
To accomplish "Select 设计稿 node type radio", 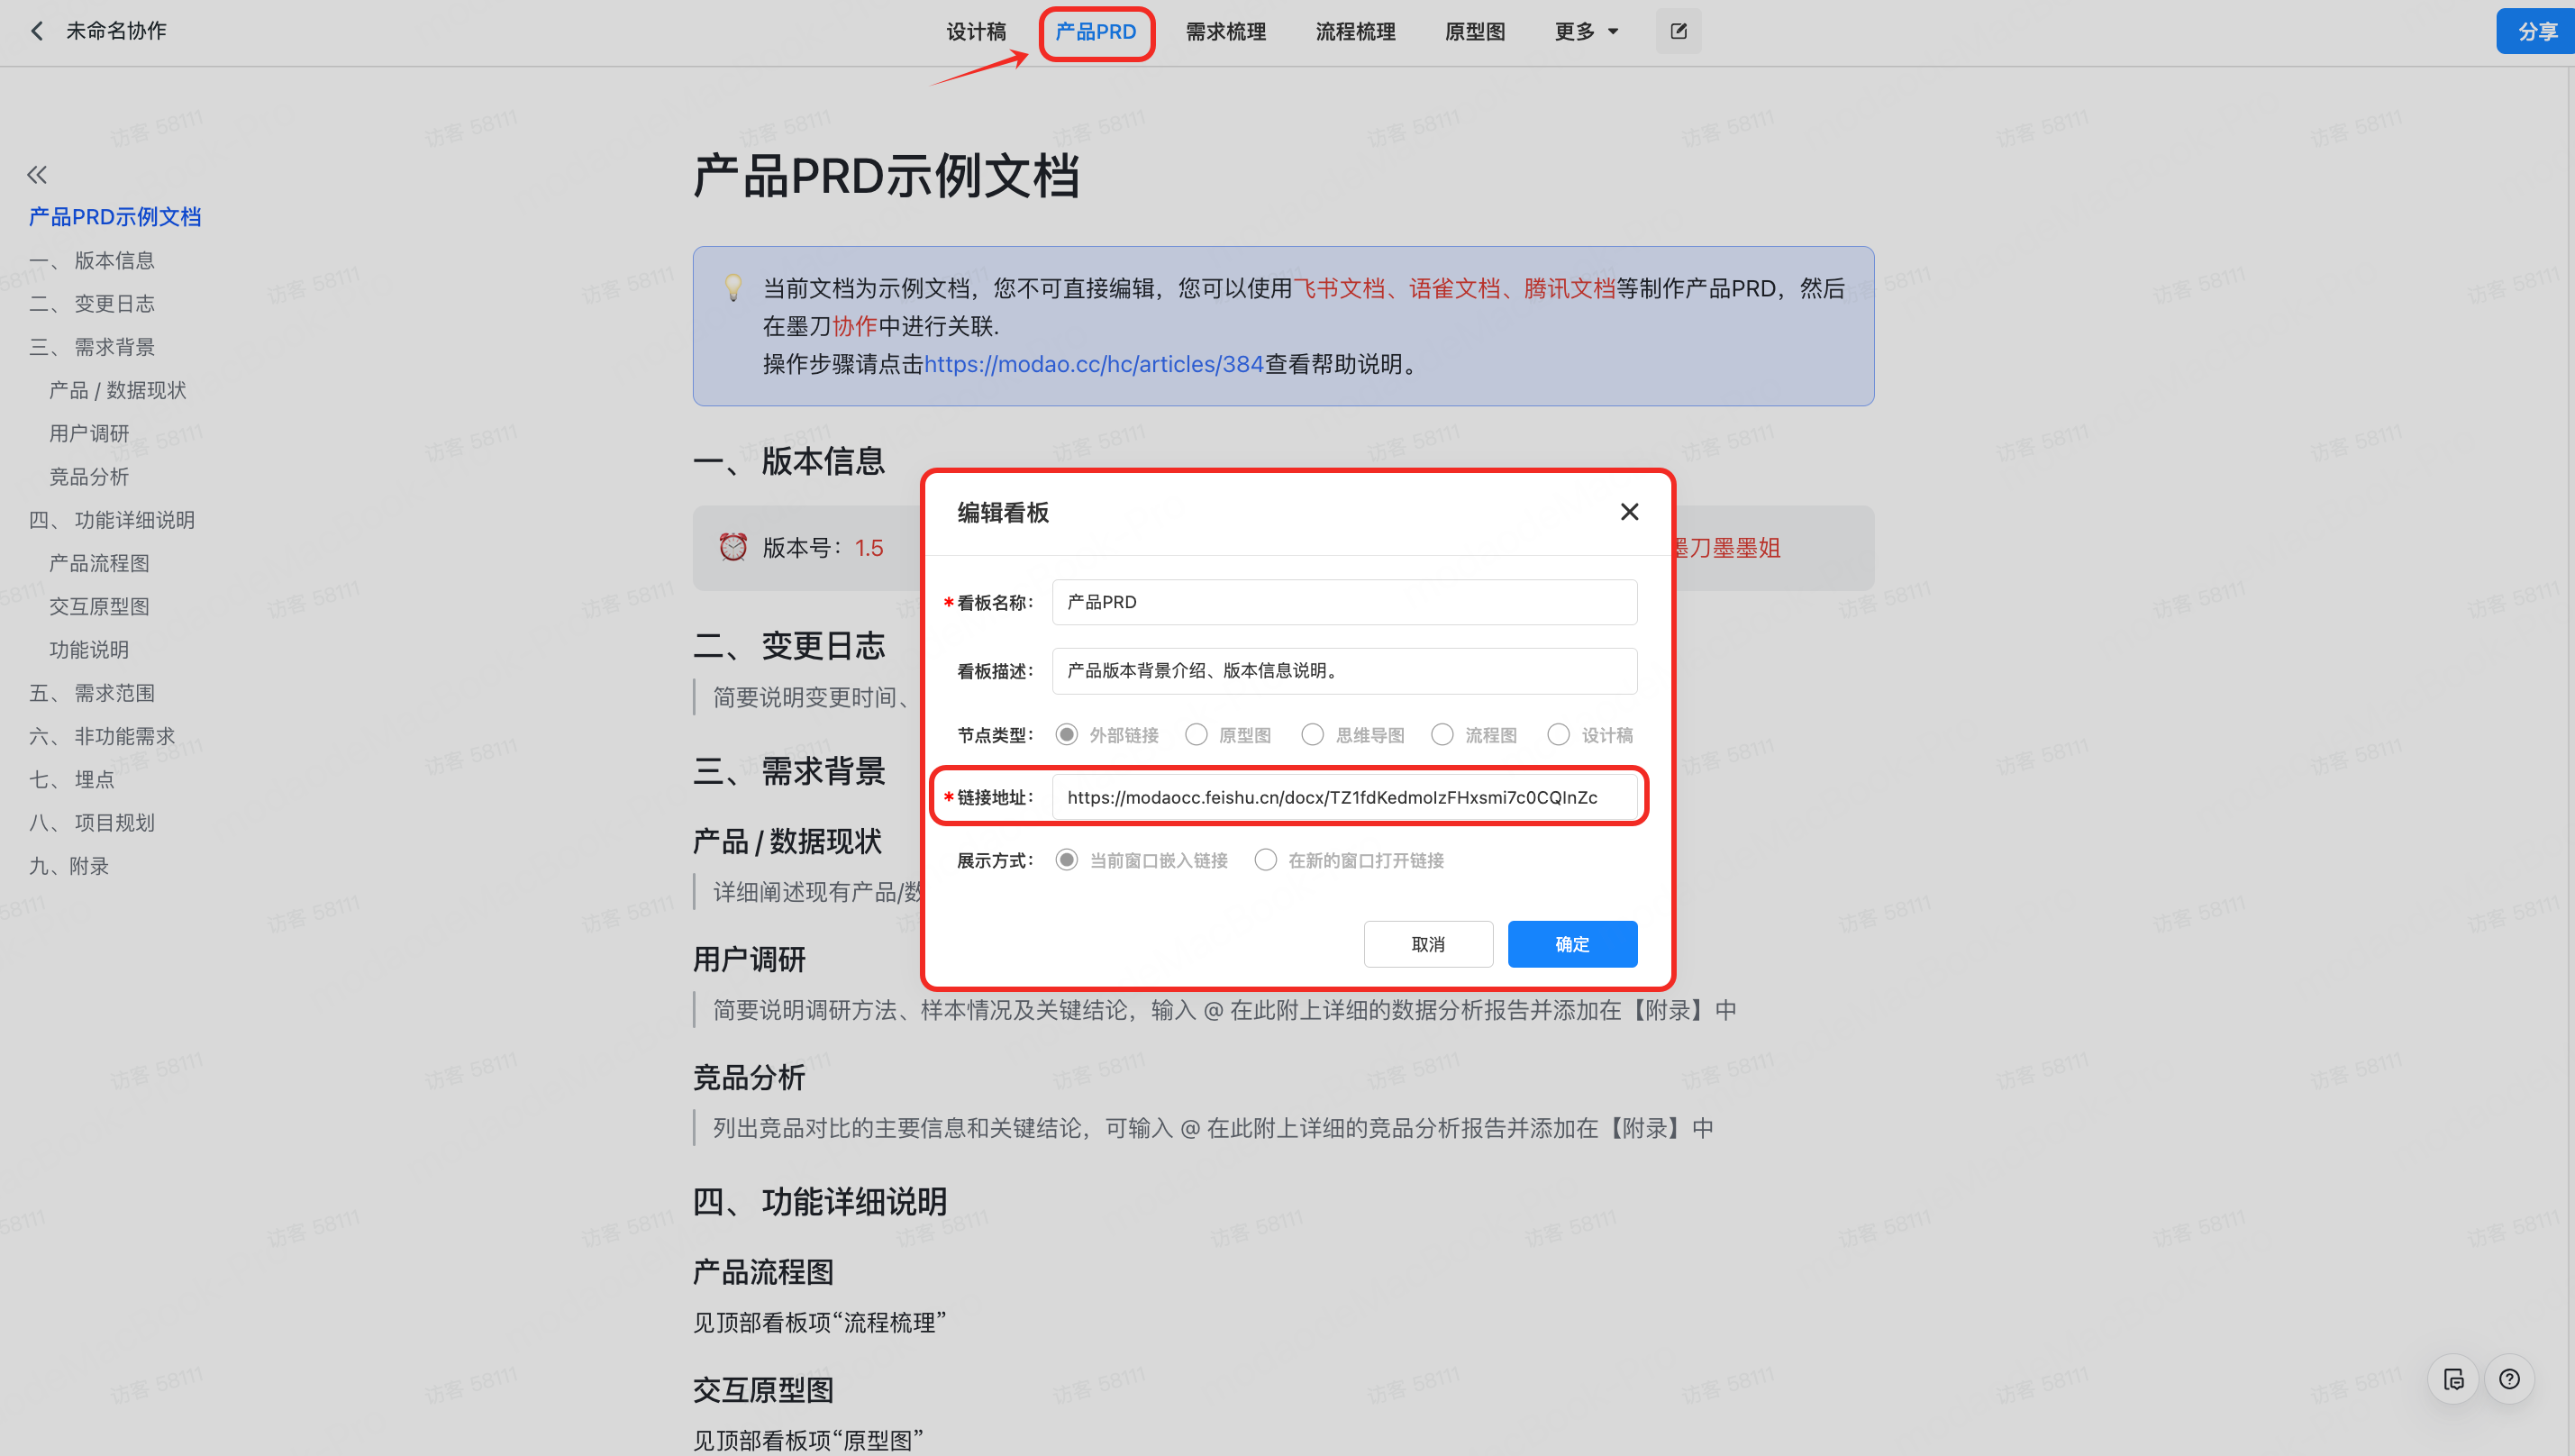I will click(1558, 735).
